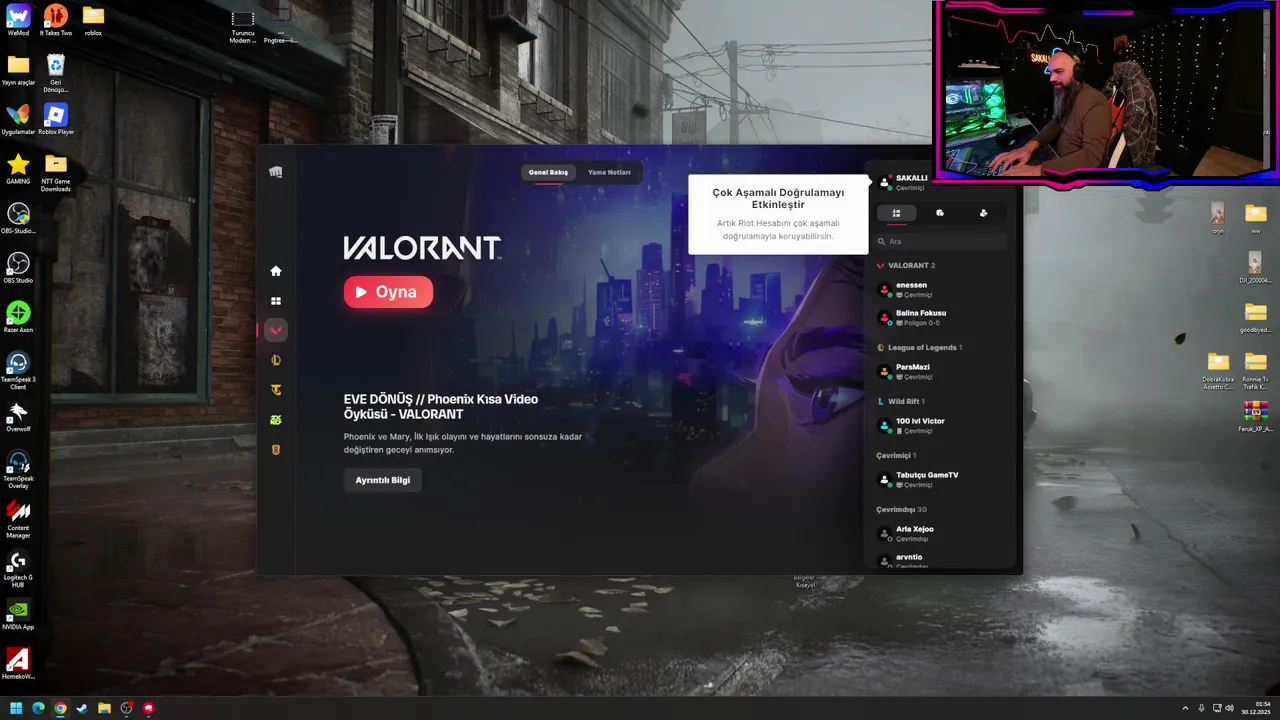
Task: Go to Home in Riot Client sidebar
Action: [x=276, y=271]
